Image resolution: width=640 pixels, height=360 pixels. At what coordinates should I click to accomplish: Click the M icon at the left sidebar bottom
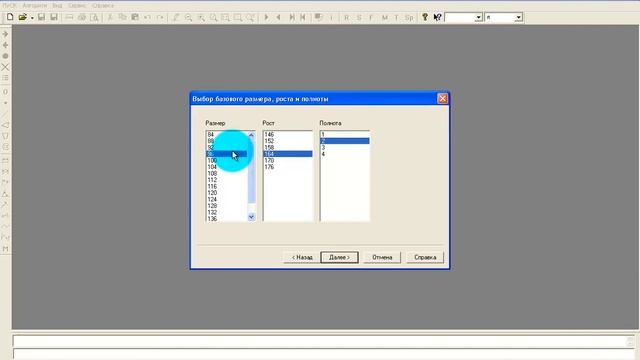[5, 249]
